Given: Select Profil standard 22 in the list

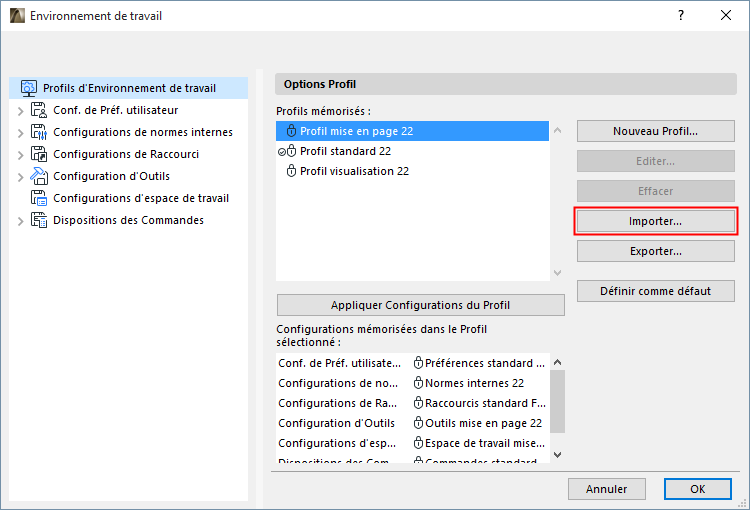Looking at the screenshot, I should click(x=345, y=151).
